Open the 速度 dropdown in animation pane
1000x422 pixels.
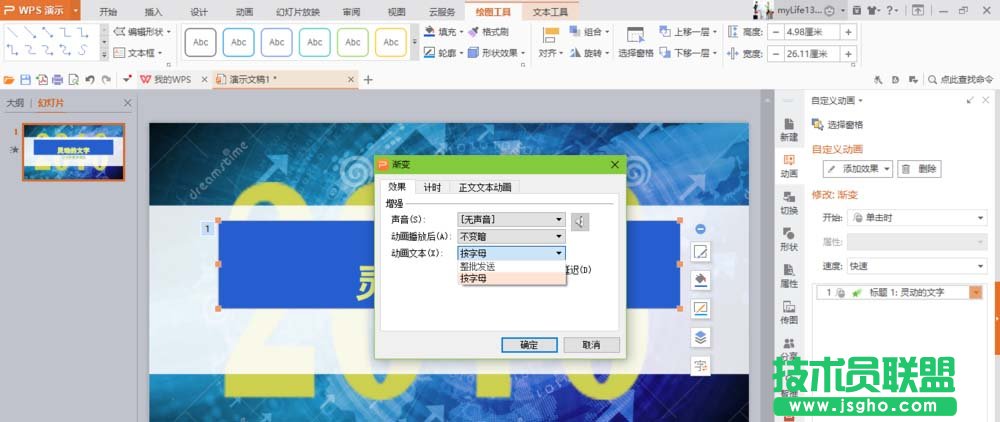pos(917,266)
